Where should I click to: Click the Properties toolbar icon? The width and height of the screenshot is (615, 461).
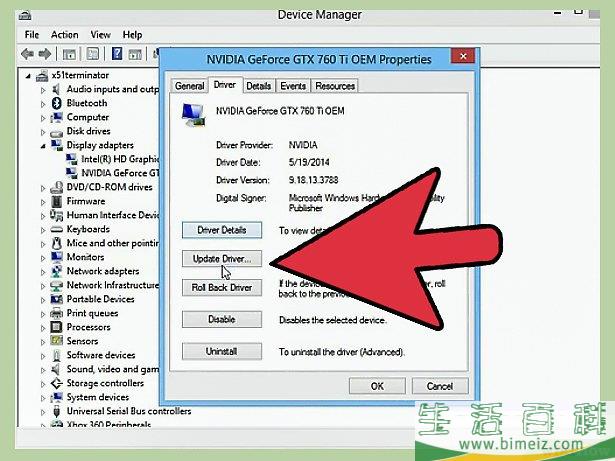coord(93,53)
